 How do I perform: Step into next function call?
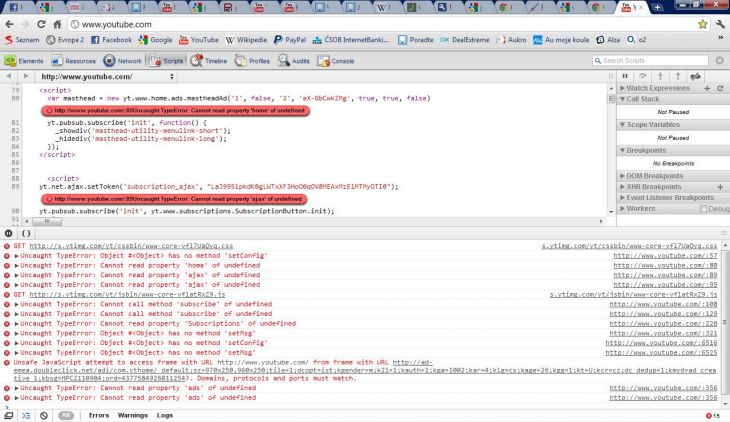coord(660,76)
